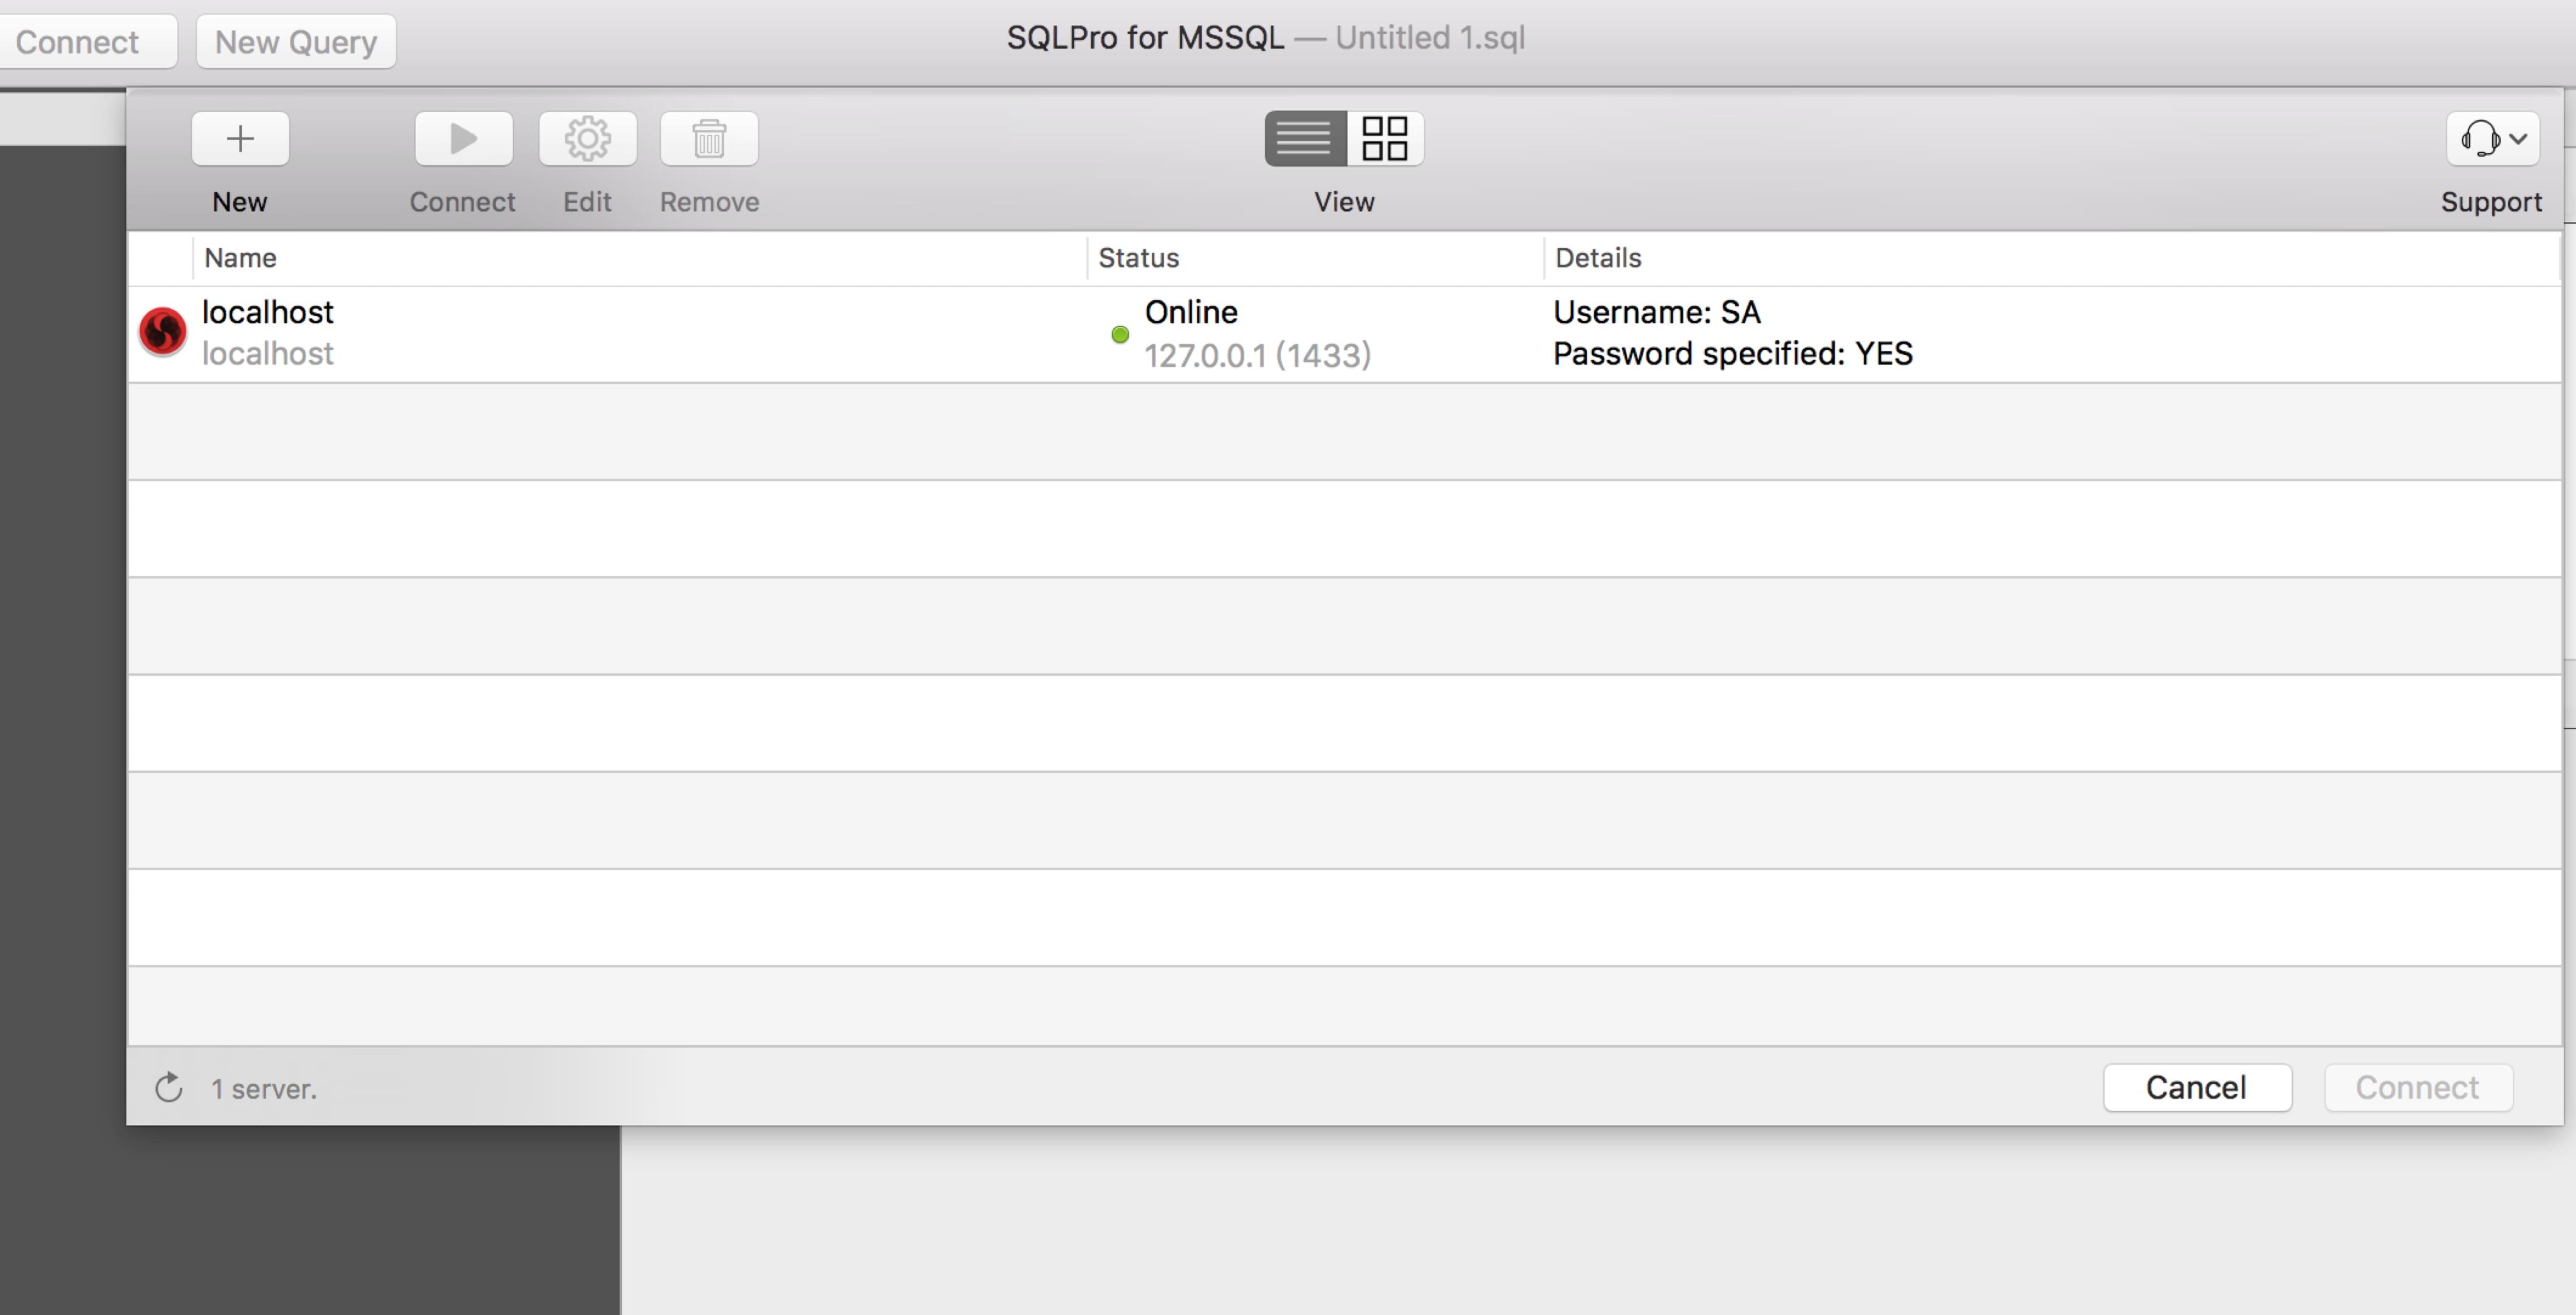Switch to list view
This screenshot has height=1315, width=2576.
point(1304,138)
